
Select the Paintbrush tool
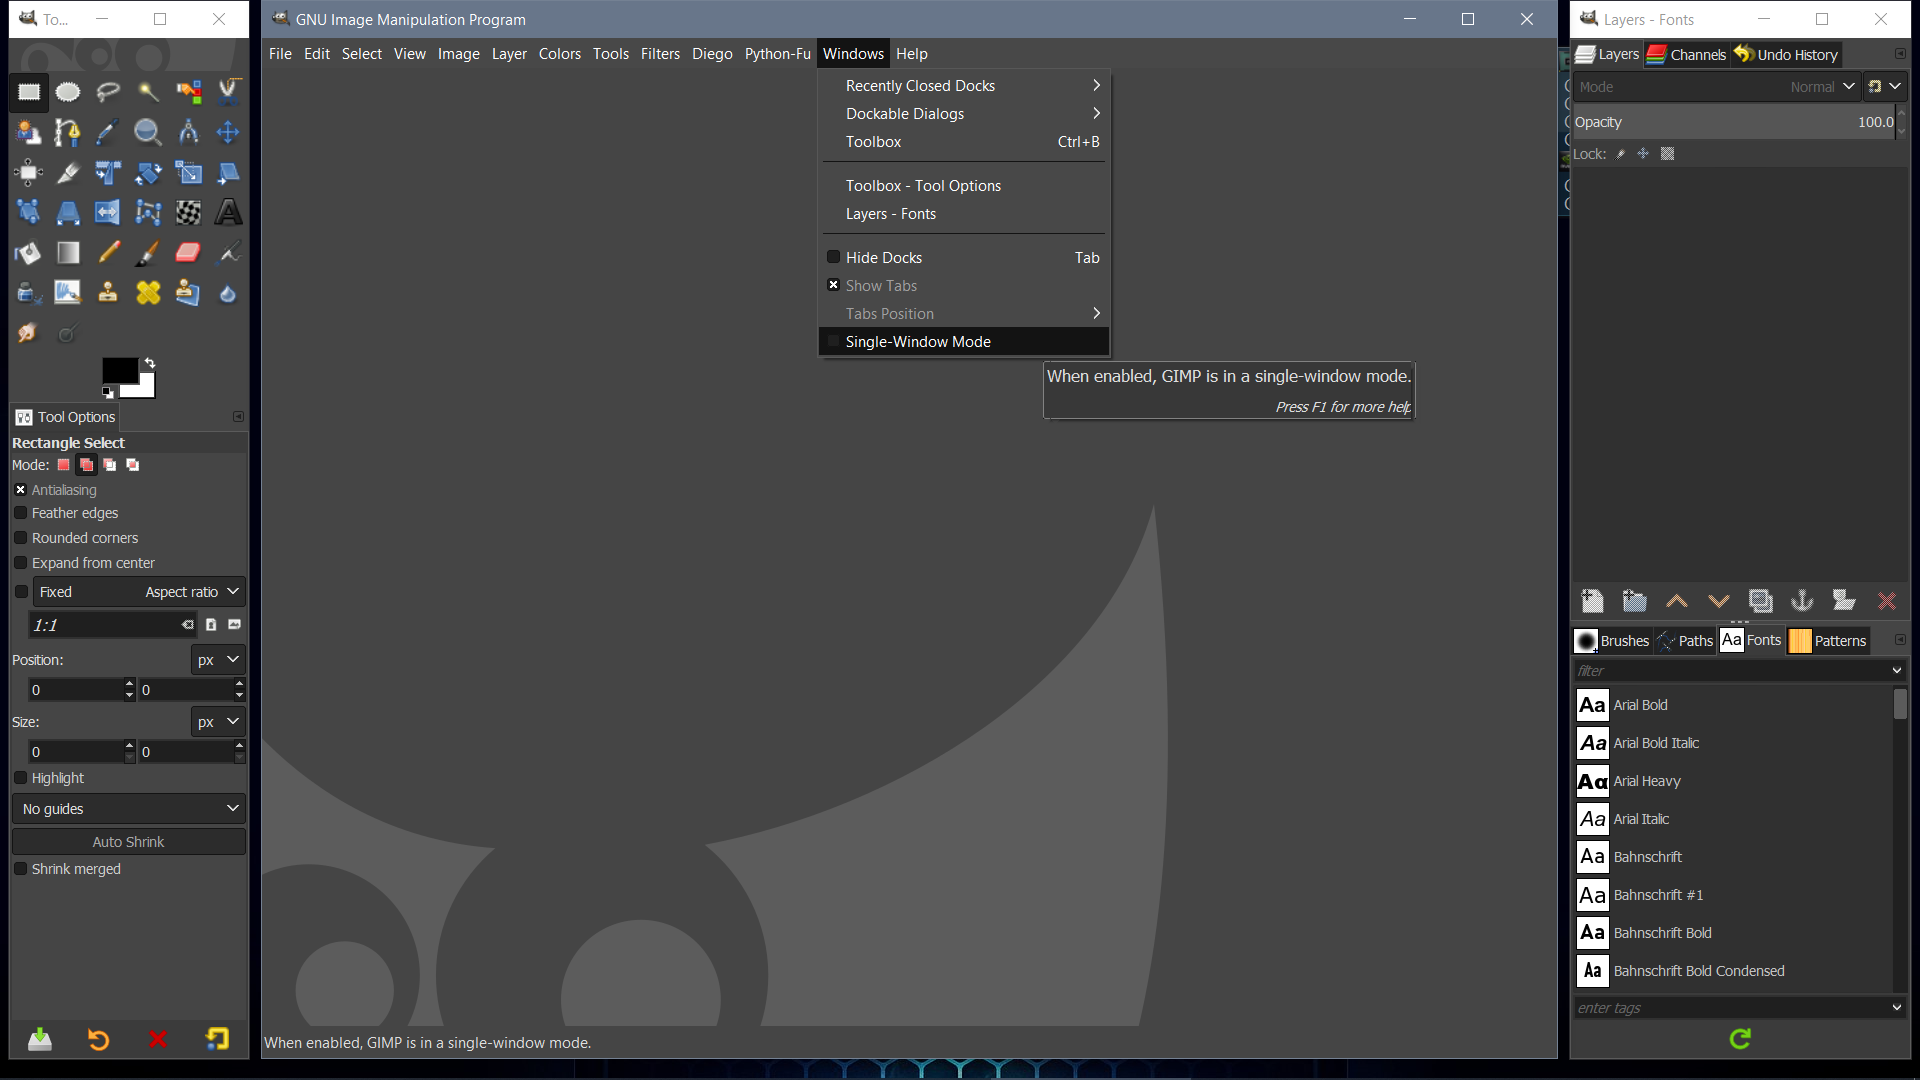click(x=148, y=253)
